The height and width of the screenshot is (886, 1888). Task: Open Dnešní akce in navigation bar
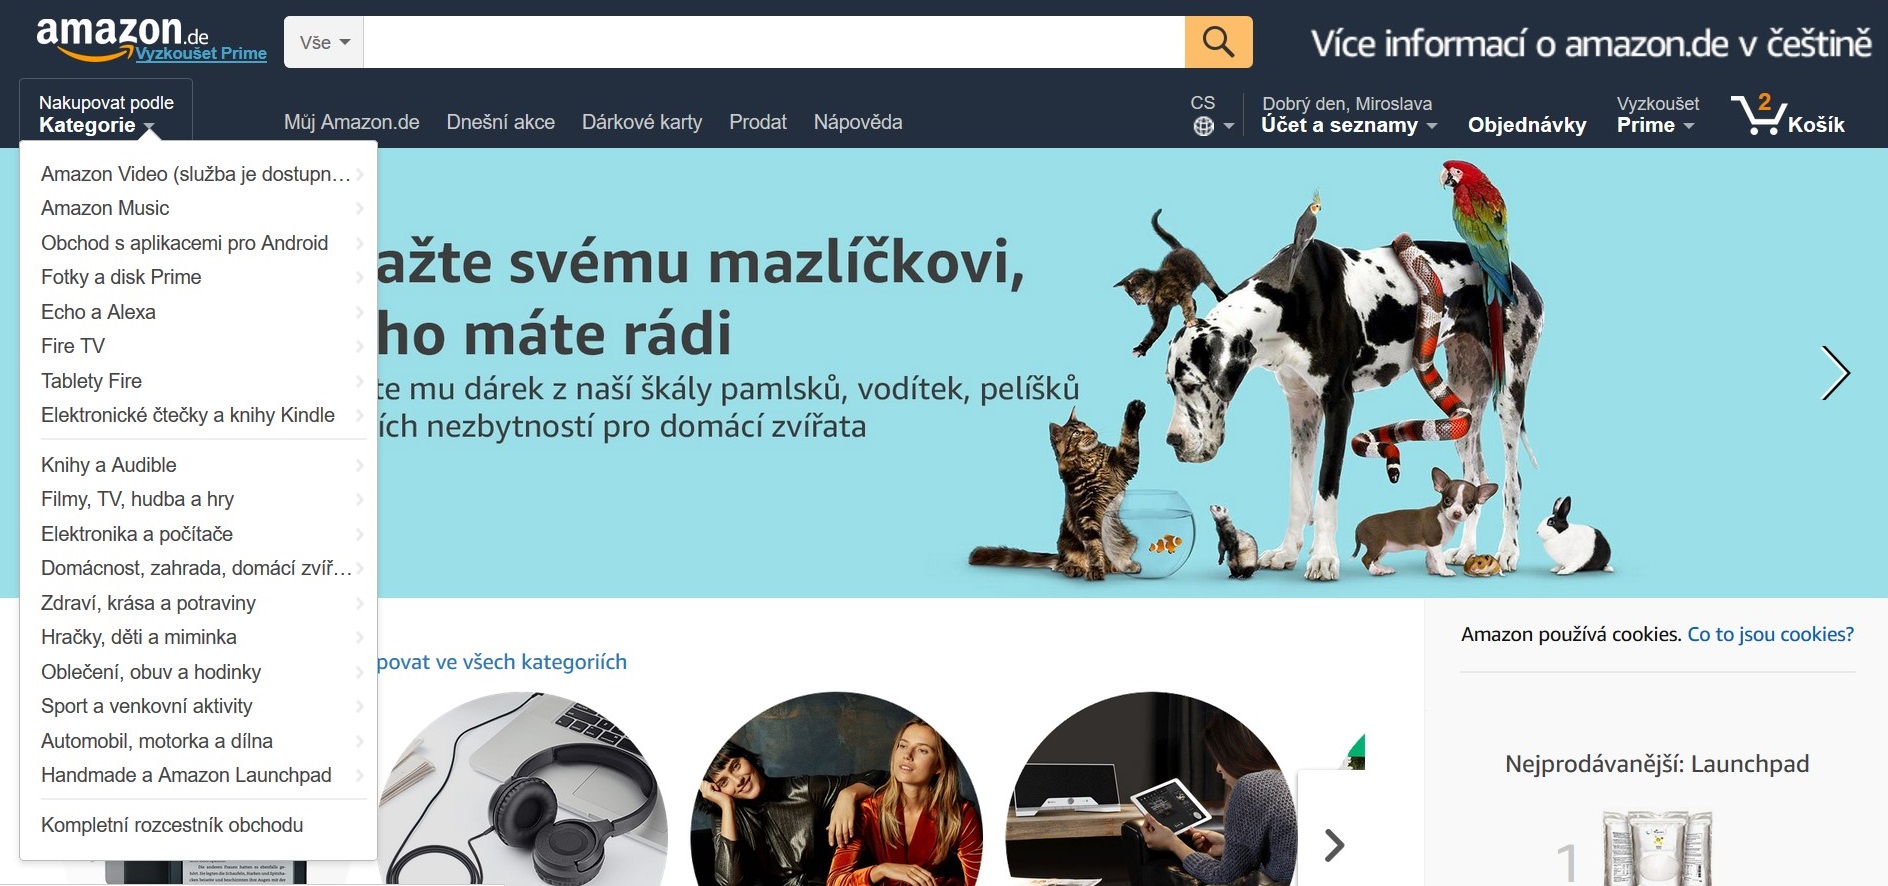501,122
